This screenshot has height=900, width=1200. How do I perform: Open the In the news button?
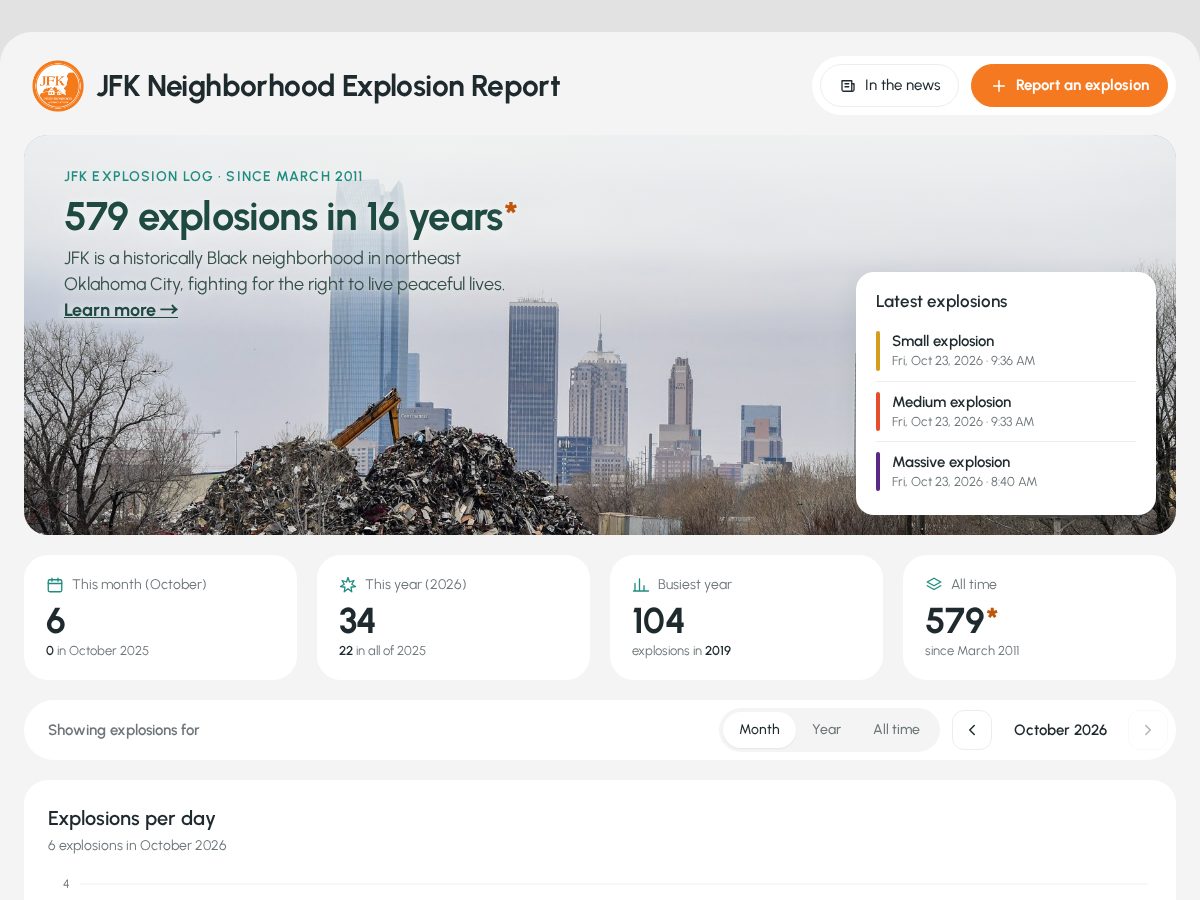tap(889, 86)
